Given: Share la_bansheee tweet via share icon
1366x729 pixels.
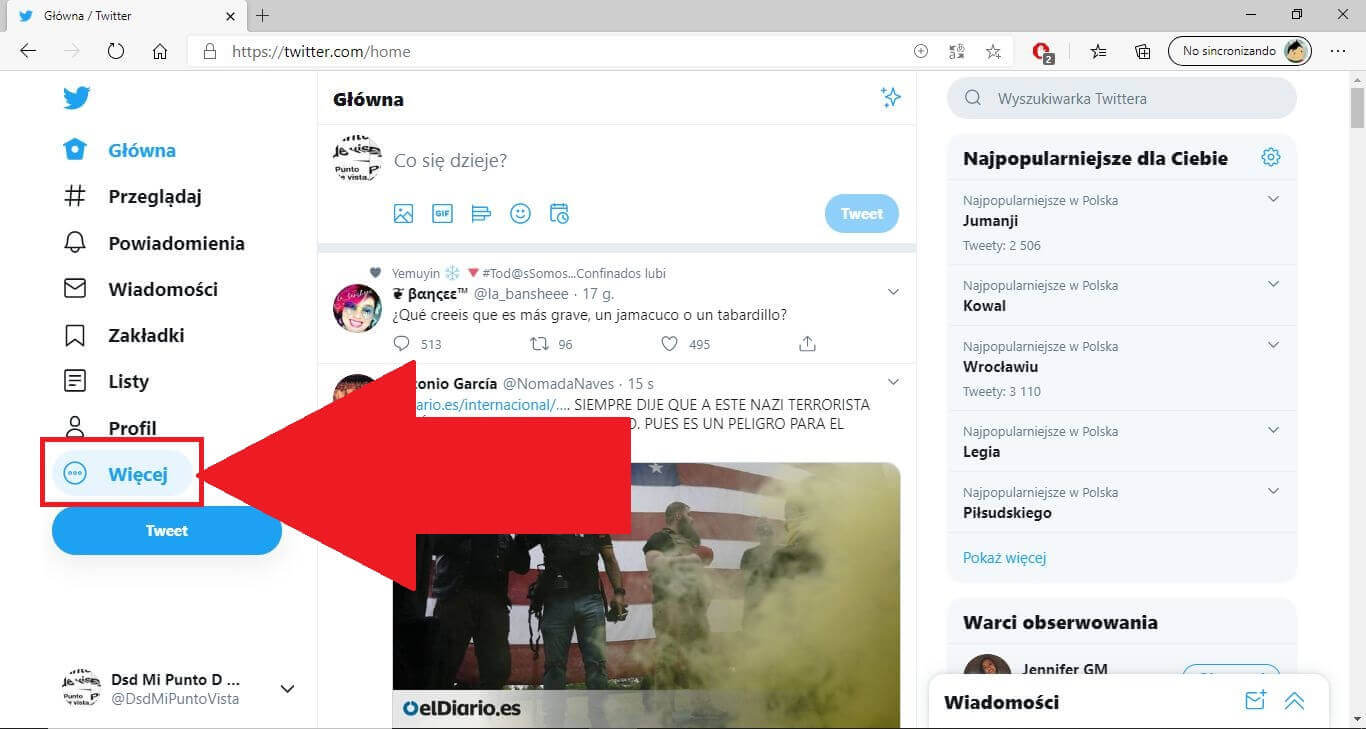Looking at the screenshot, I should (x=807, y=344).
